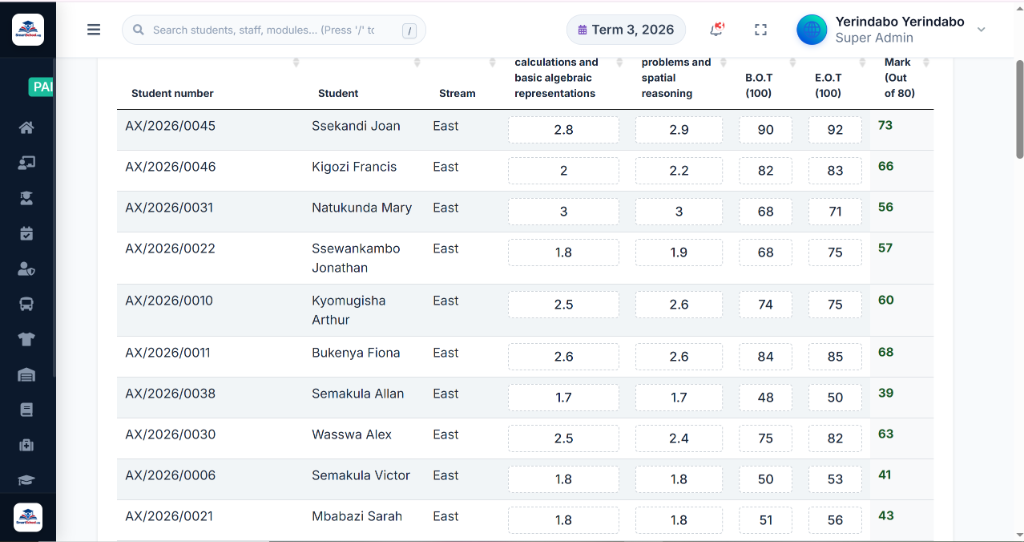
Task: Open the t-shirt uniform sidebar icon
Action: pyautogui.click(x=26, y=339)
